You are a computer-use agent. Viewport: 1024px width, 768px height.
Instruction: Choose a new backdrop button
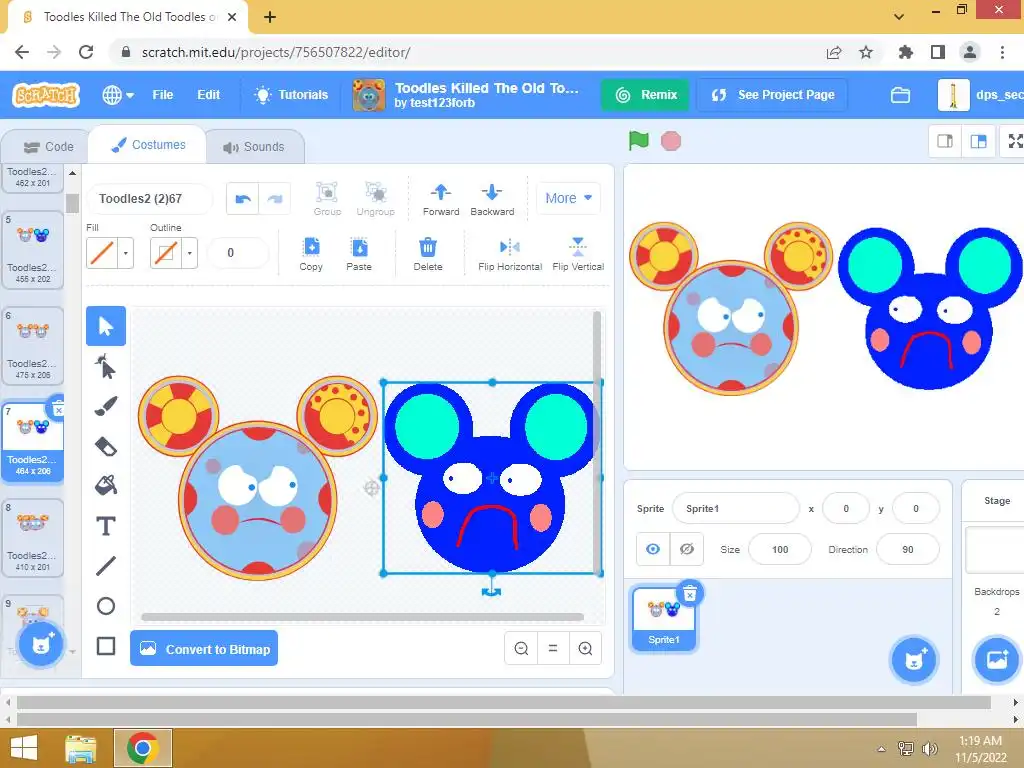[x=997, y=660]
